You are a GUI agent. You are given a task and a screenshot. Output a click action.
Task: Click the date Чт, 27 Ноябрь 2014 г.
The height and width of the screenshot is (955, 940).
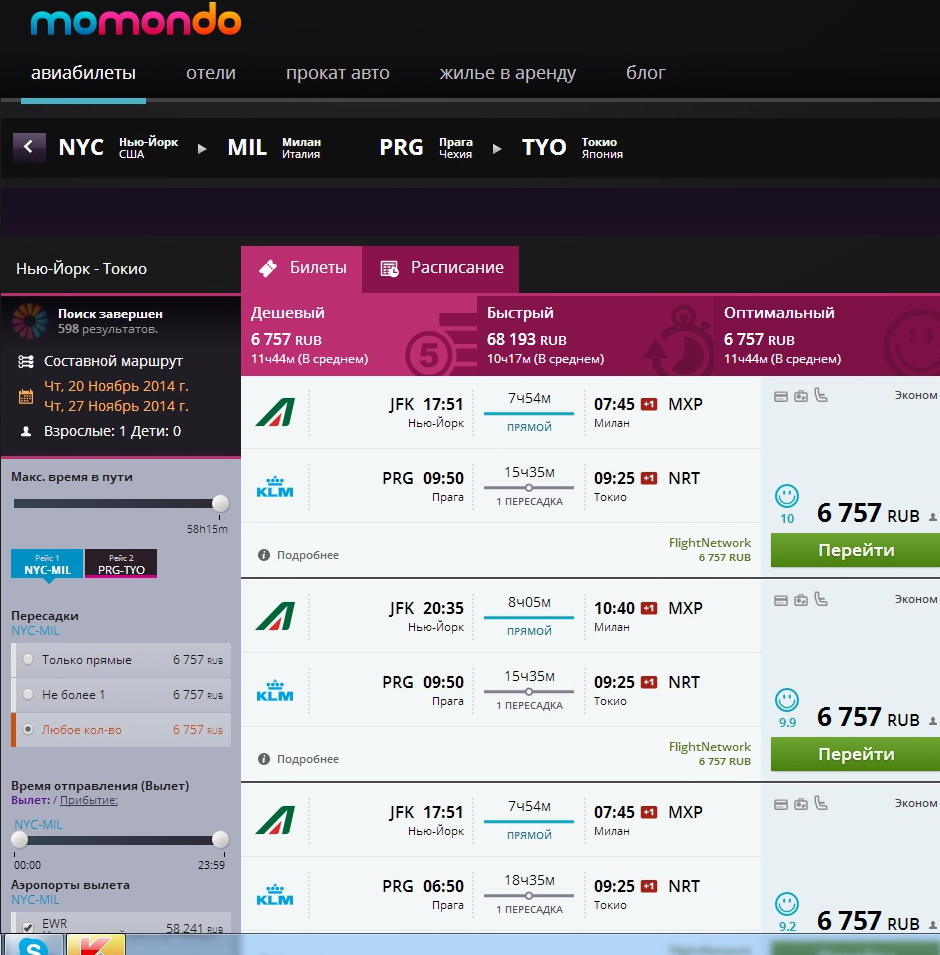(x=116, y=406)
